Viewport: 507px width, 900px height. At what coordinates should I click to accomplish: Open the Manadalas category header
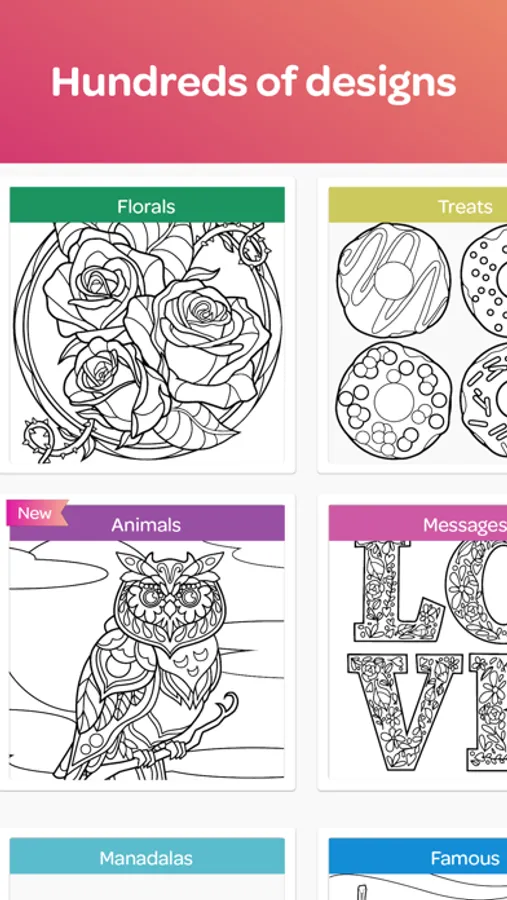click(x=147, y=857)
